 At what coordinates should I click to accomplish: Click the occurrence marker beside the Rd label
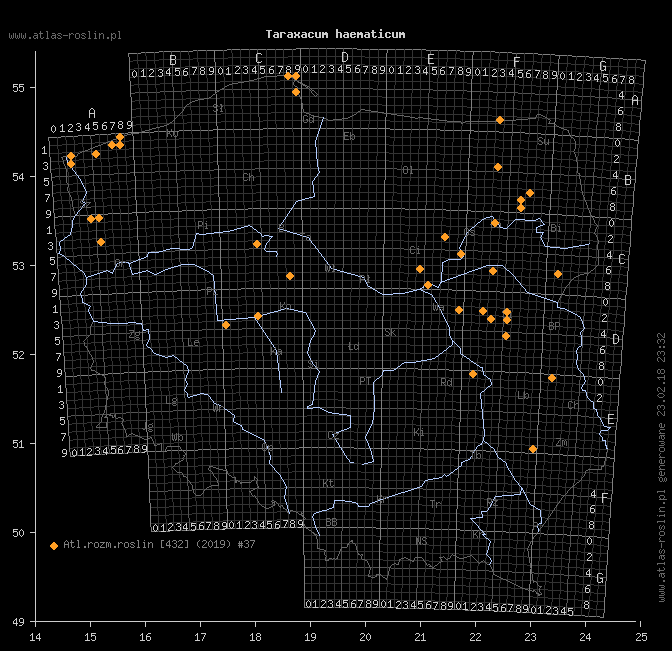(x=473, y=374)
